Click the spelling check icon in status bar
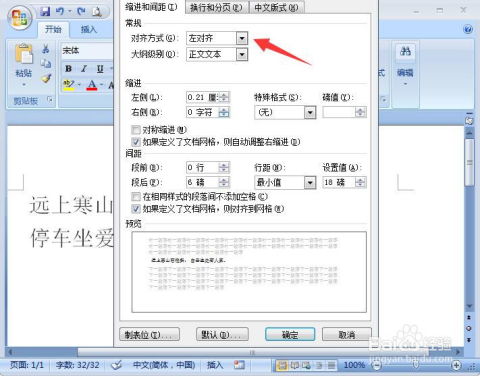 [x=117, y=365]
